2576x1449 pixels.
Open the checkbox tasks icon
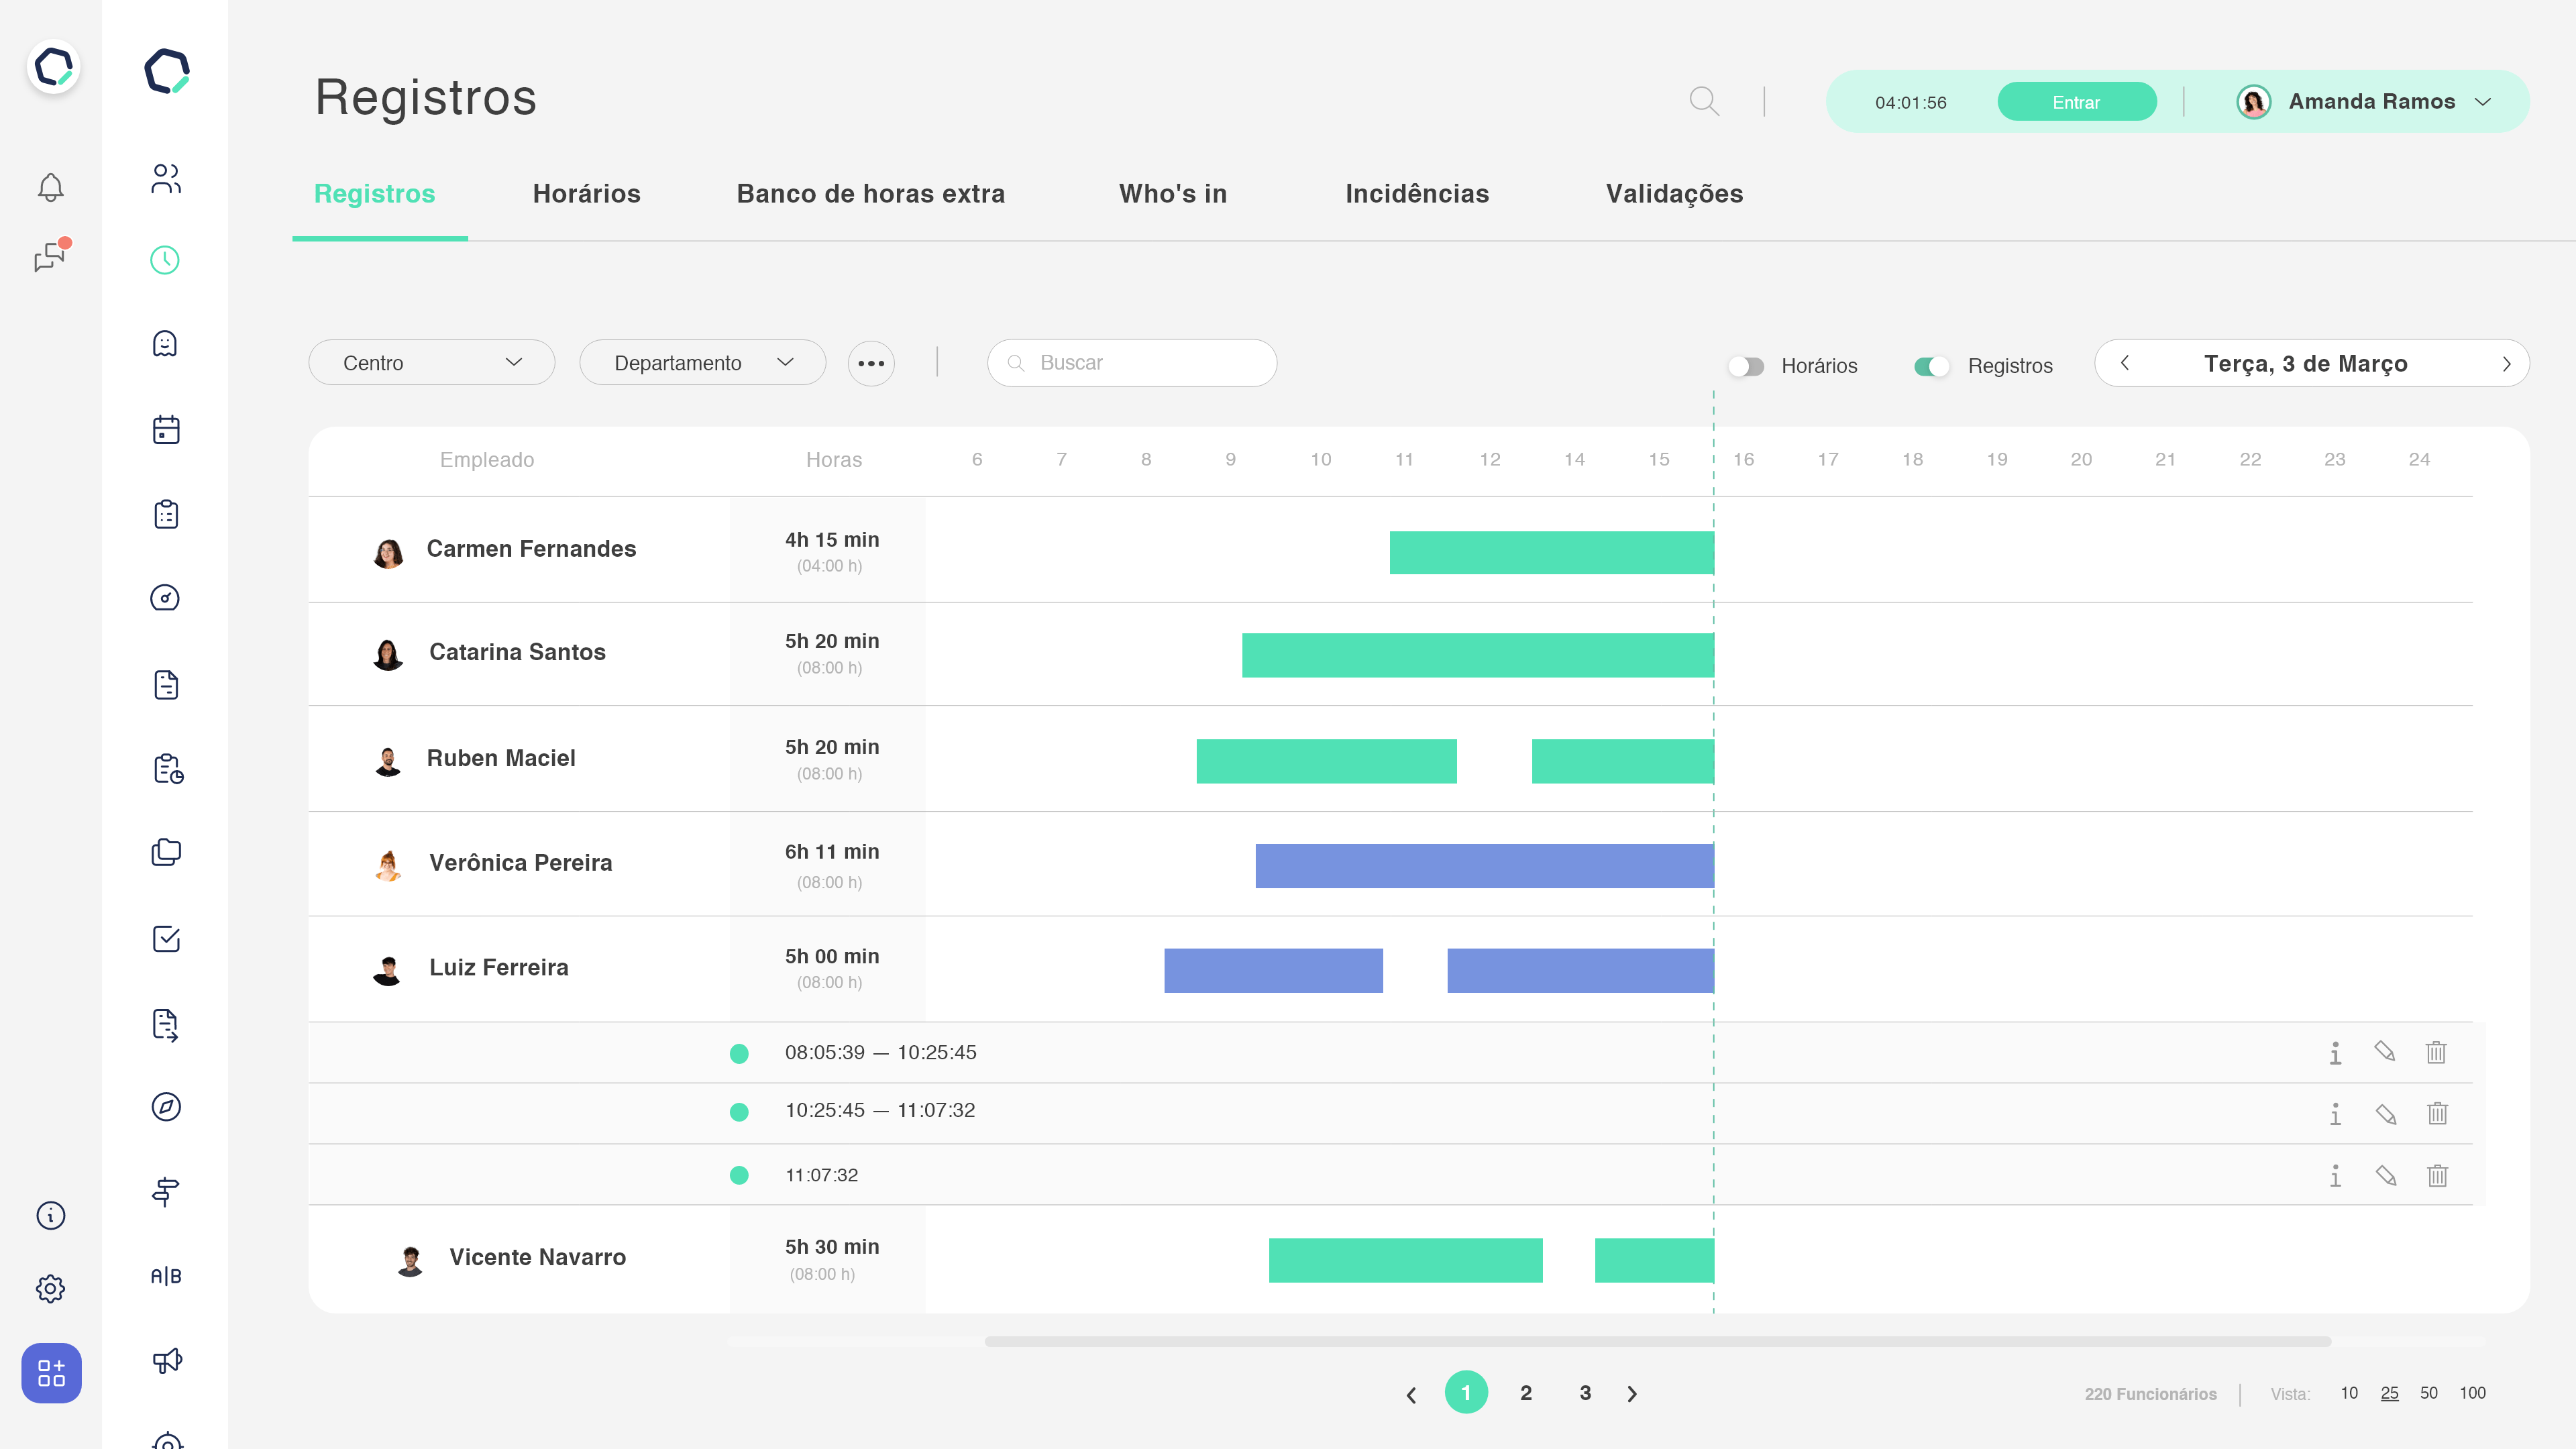[166, 938]
